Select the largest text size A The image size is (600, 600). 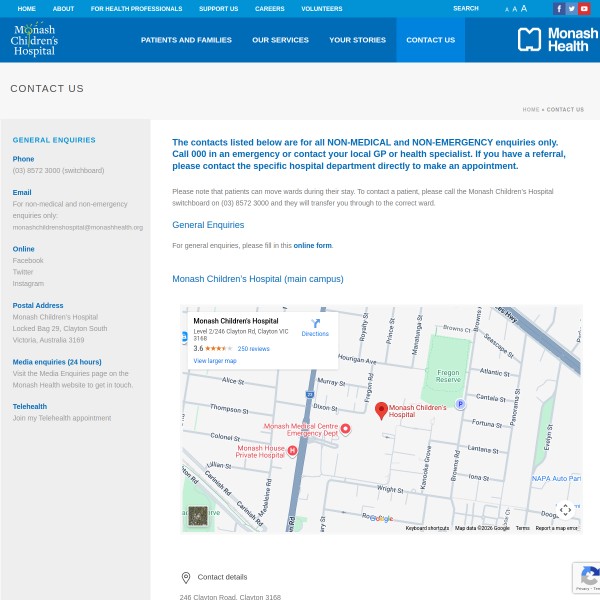coord(523,8)
